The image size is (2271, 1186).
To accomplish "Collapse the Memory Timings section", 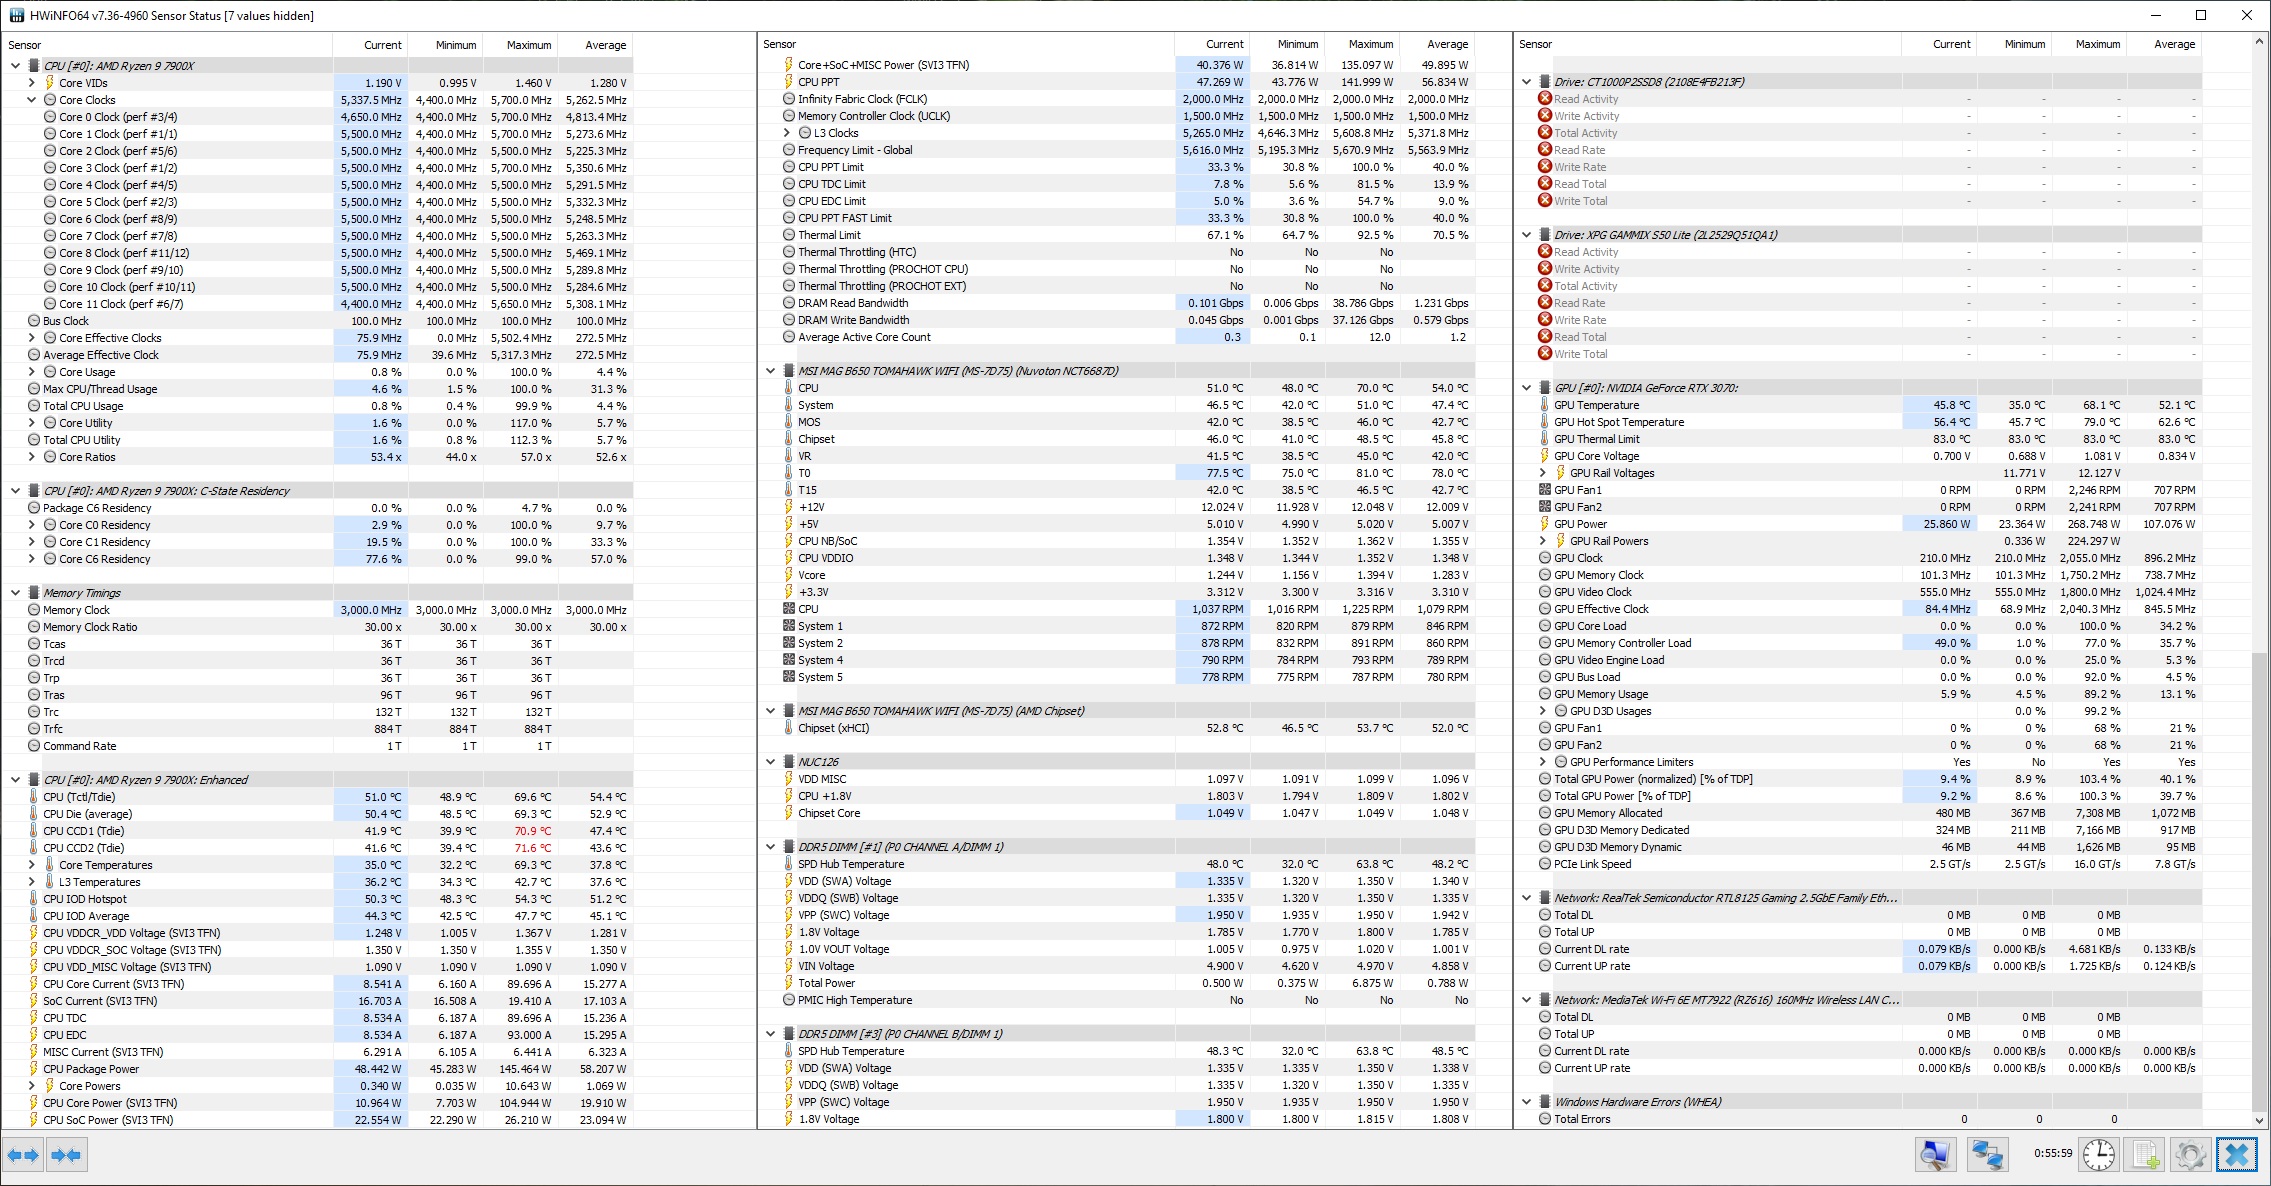I will click(x=15, y=593).
